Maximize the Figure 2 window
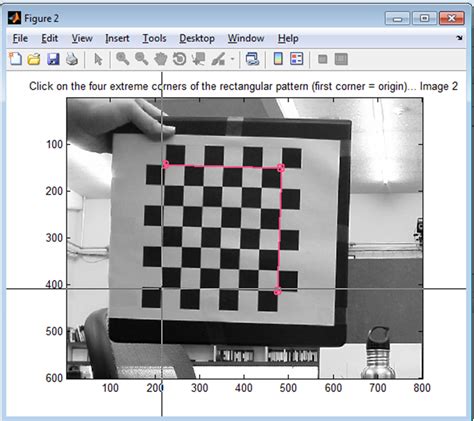Viewport: 474px width, 421px height. click(x=424, y=18)
